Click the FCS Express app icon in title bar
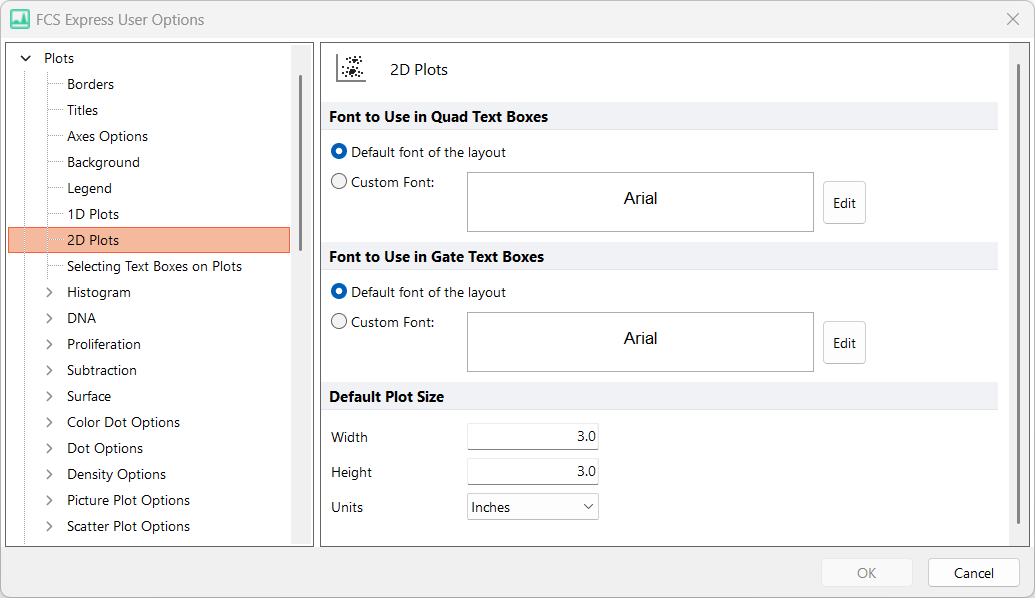1035x598 pixels. point(20,19)
